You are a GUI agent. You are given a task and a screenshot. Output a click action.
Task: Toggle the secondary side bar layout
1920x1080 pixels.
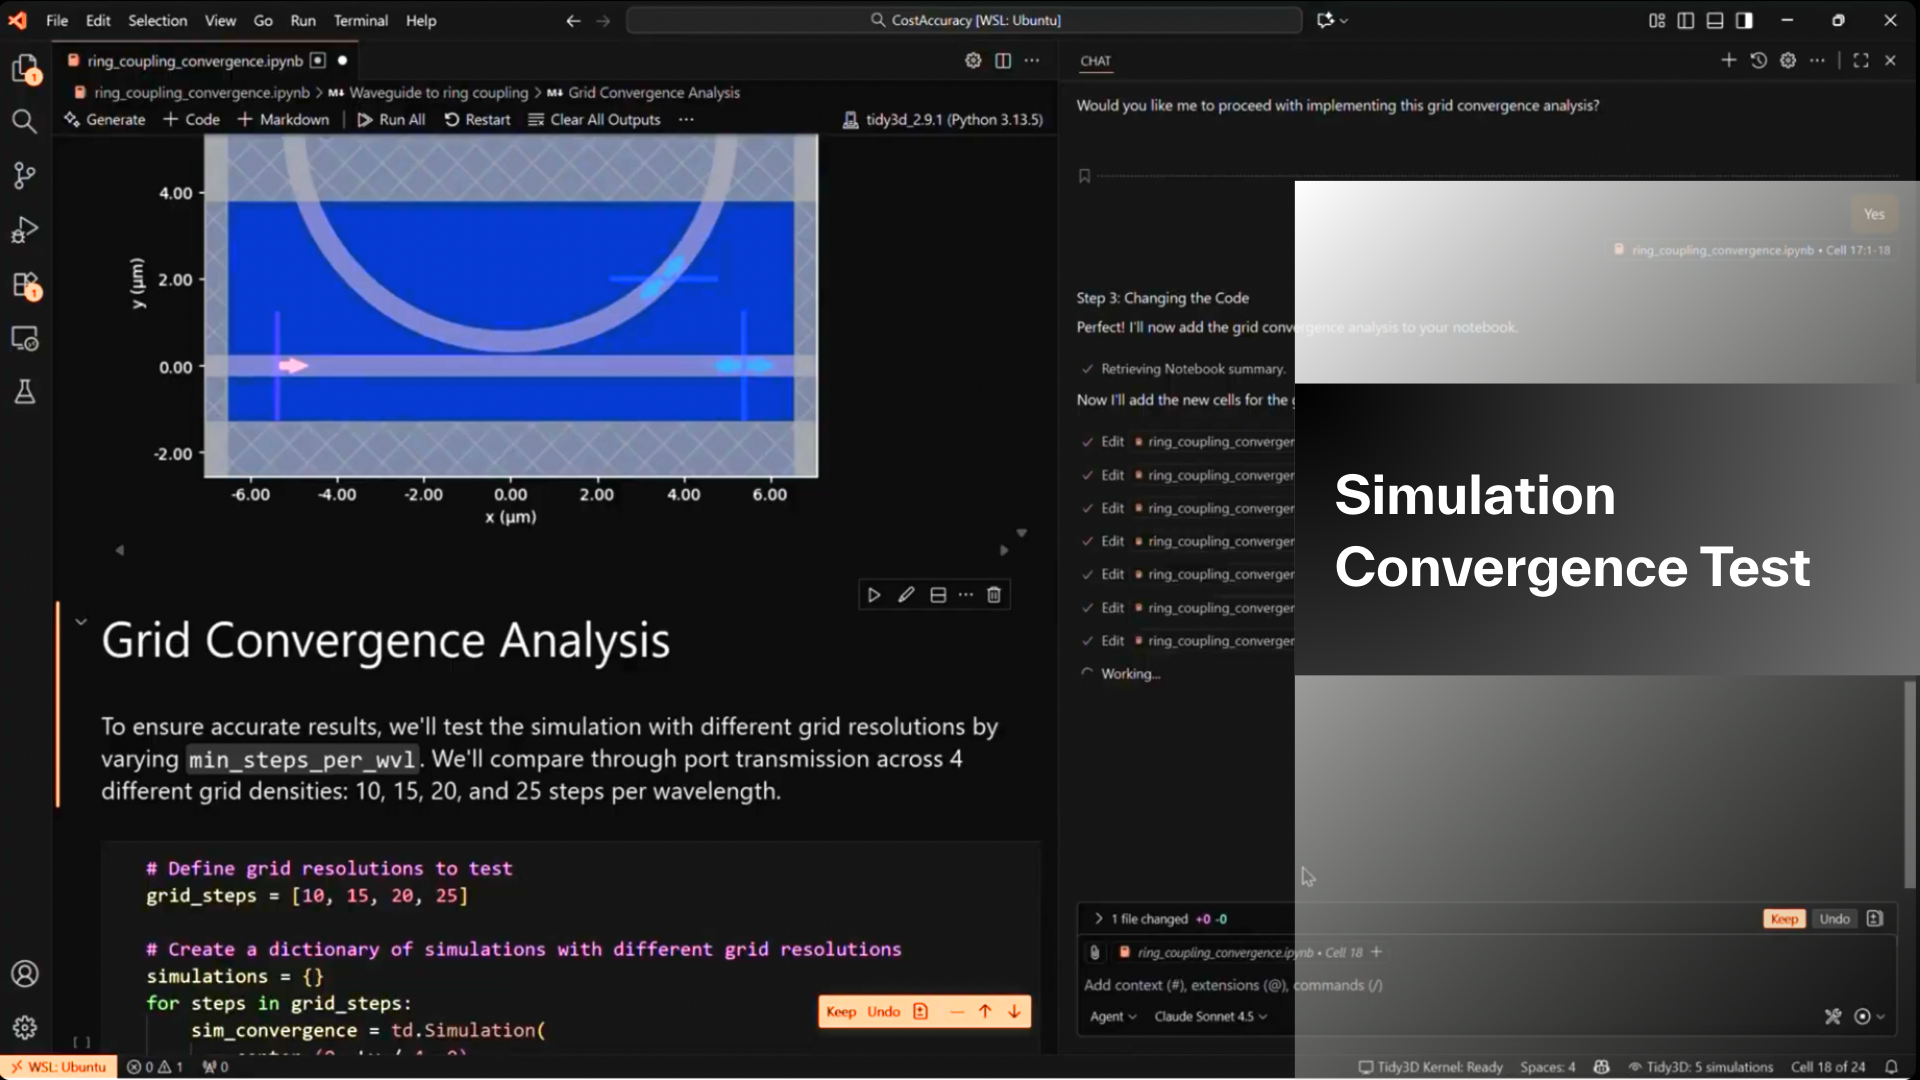(1744, 20)
